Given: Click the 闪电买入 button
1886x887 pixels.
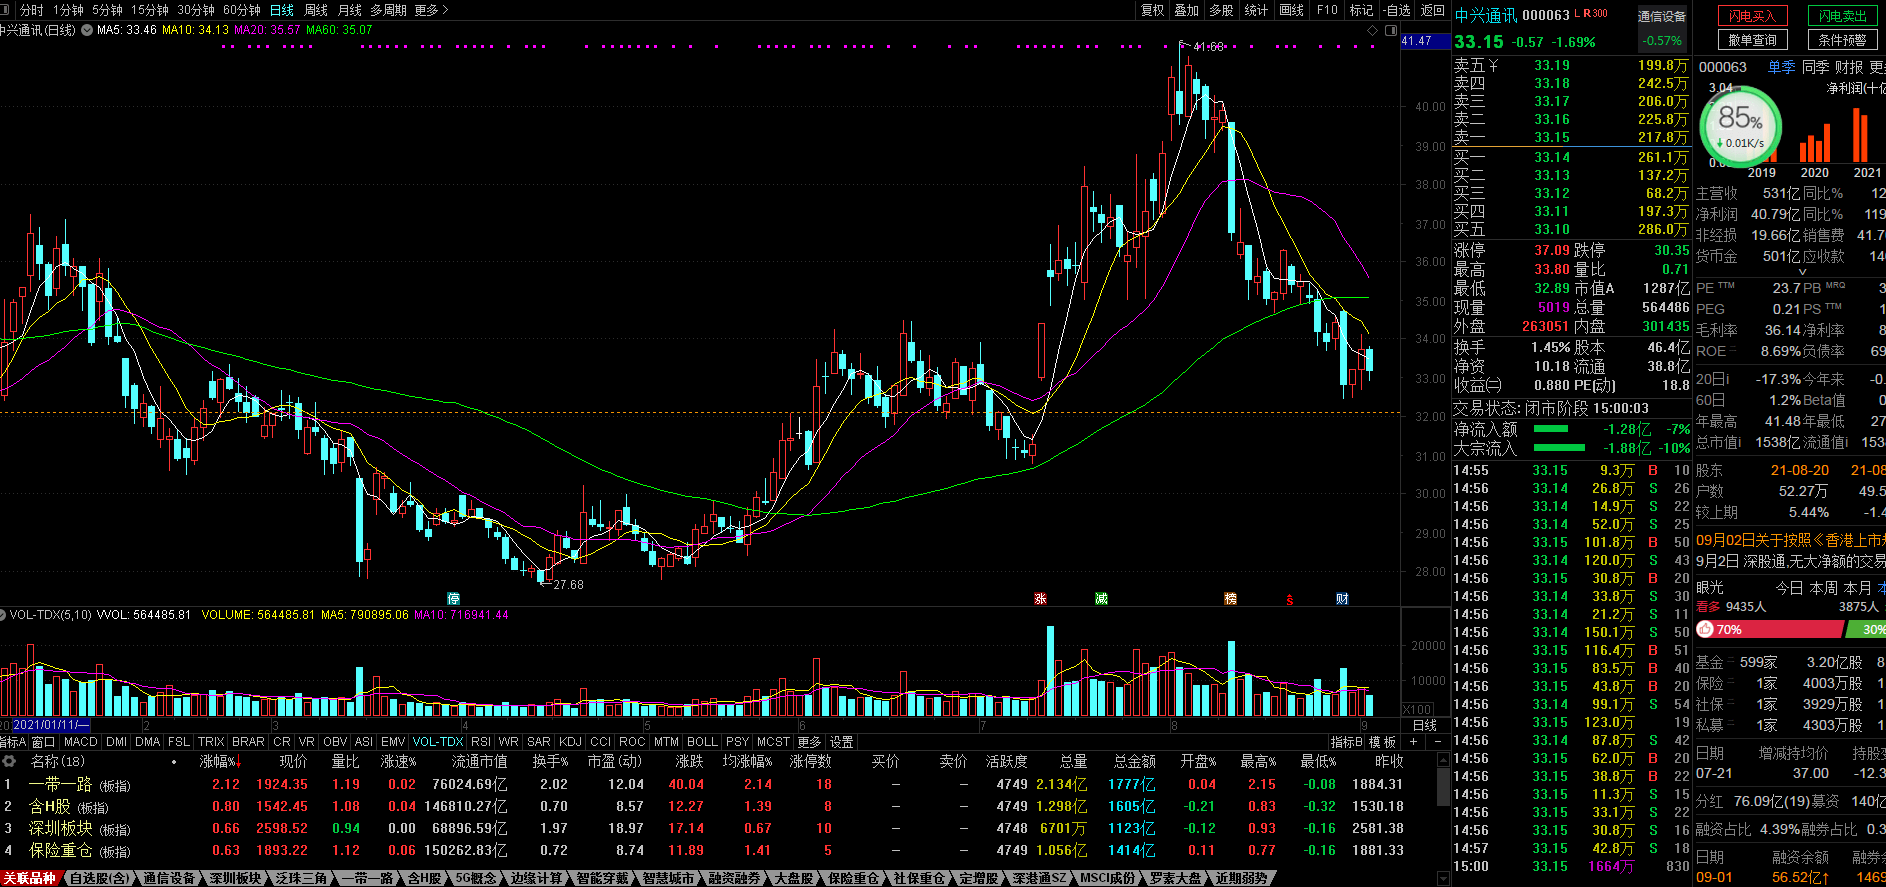Looking at the screenshot, I should pyautogui.click(x=1753, y=16).
